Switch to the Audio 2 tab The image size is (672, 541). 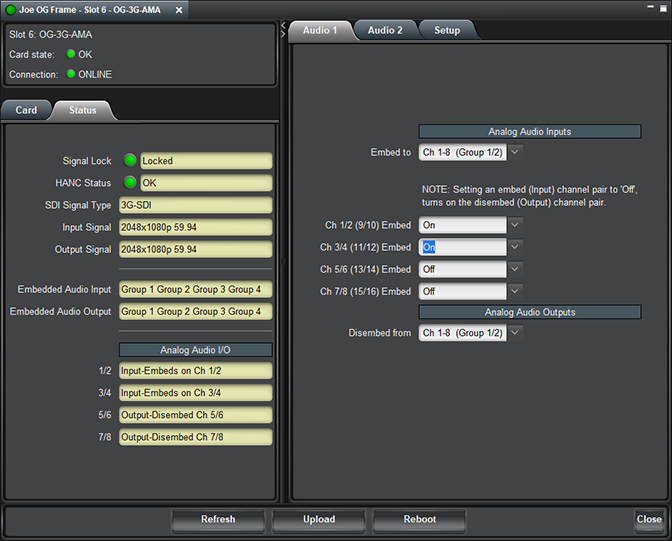385,30
